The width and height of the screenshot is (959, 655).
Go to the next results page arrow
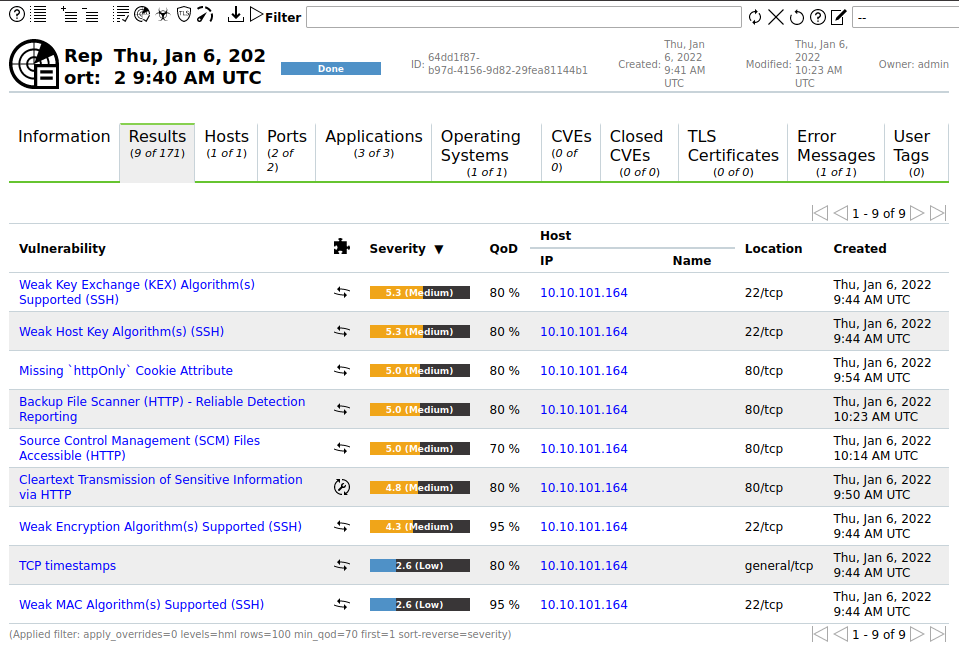[x=917, y=213]
